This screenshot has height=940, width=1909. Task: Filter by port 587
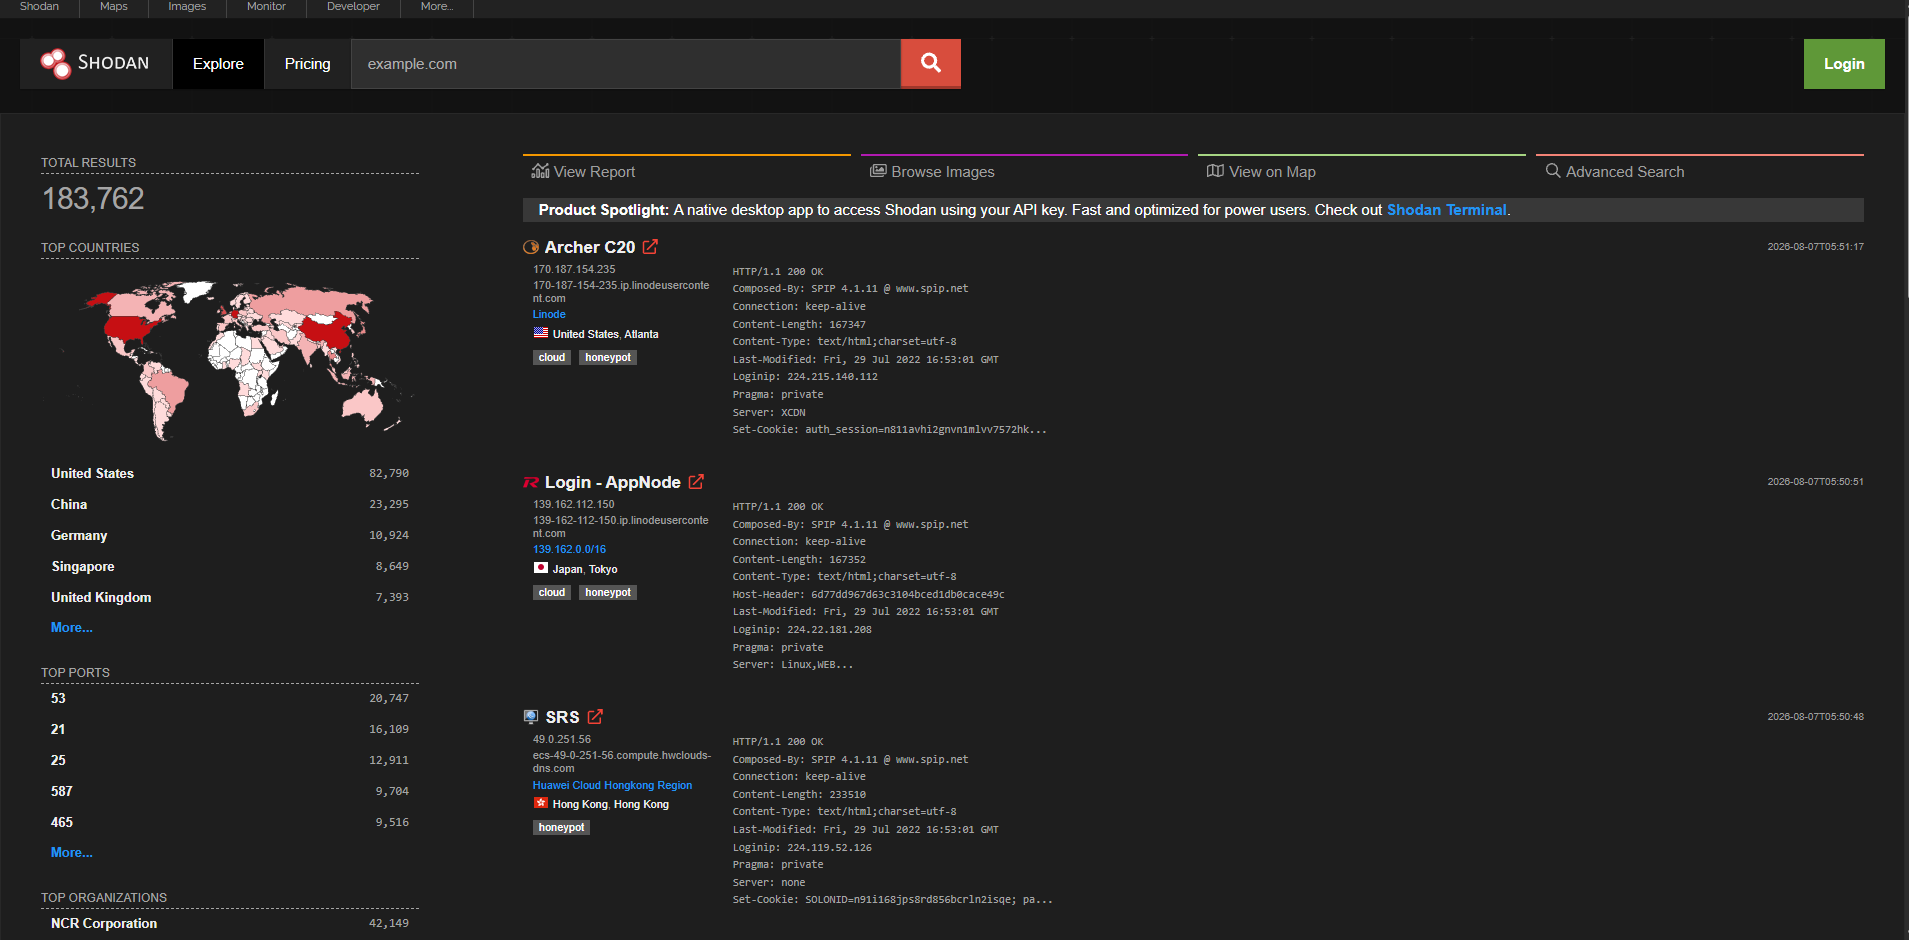point(62,791)
